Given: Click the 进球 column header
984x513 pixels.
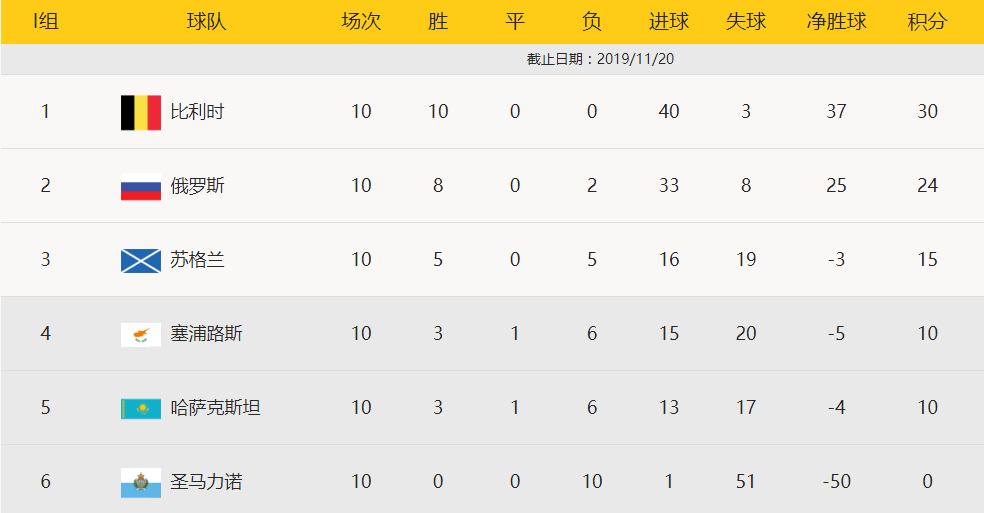Looking at the screenshot, I should 668,22.
